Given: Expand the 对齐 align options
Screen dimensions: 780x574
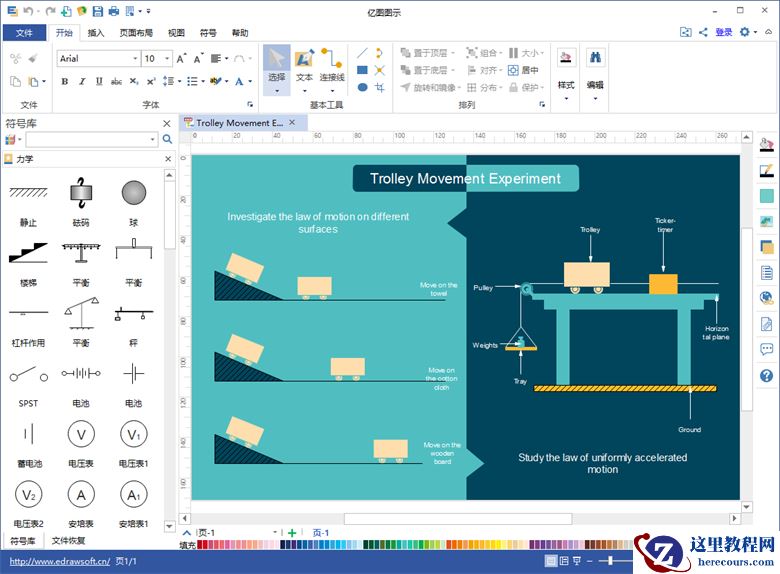Looking at the screenshot, I should (x=485, y=70).
